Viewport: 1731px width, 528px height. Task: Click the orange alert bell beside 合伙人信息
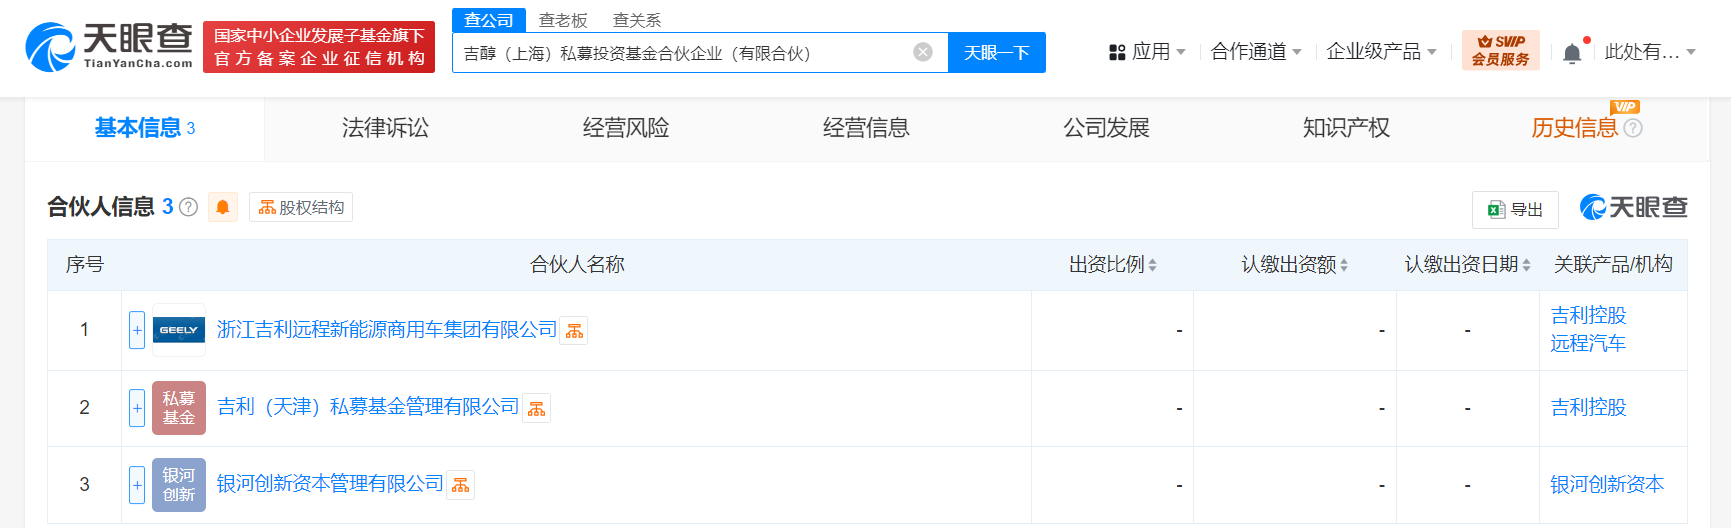pos(223,207)
